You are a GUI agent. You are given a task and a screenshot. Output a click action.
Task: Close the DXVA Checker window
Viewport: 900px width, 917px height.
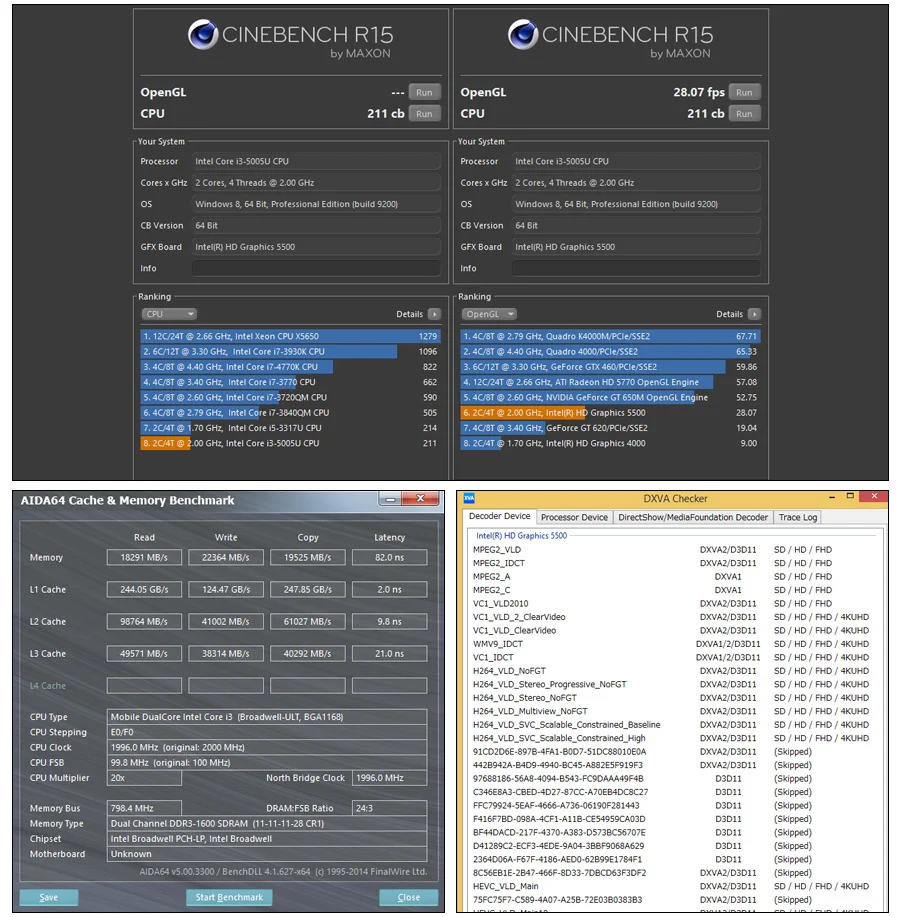coord(874,497)
